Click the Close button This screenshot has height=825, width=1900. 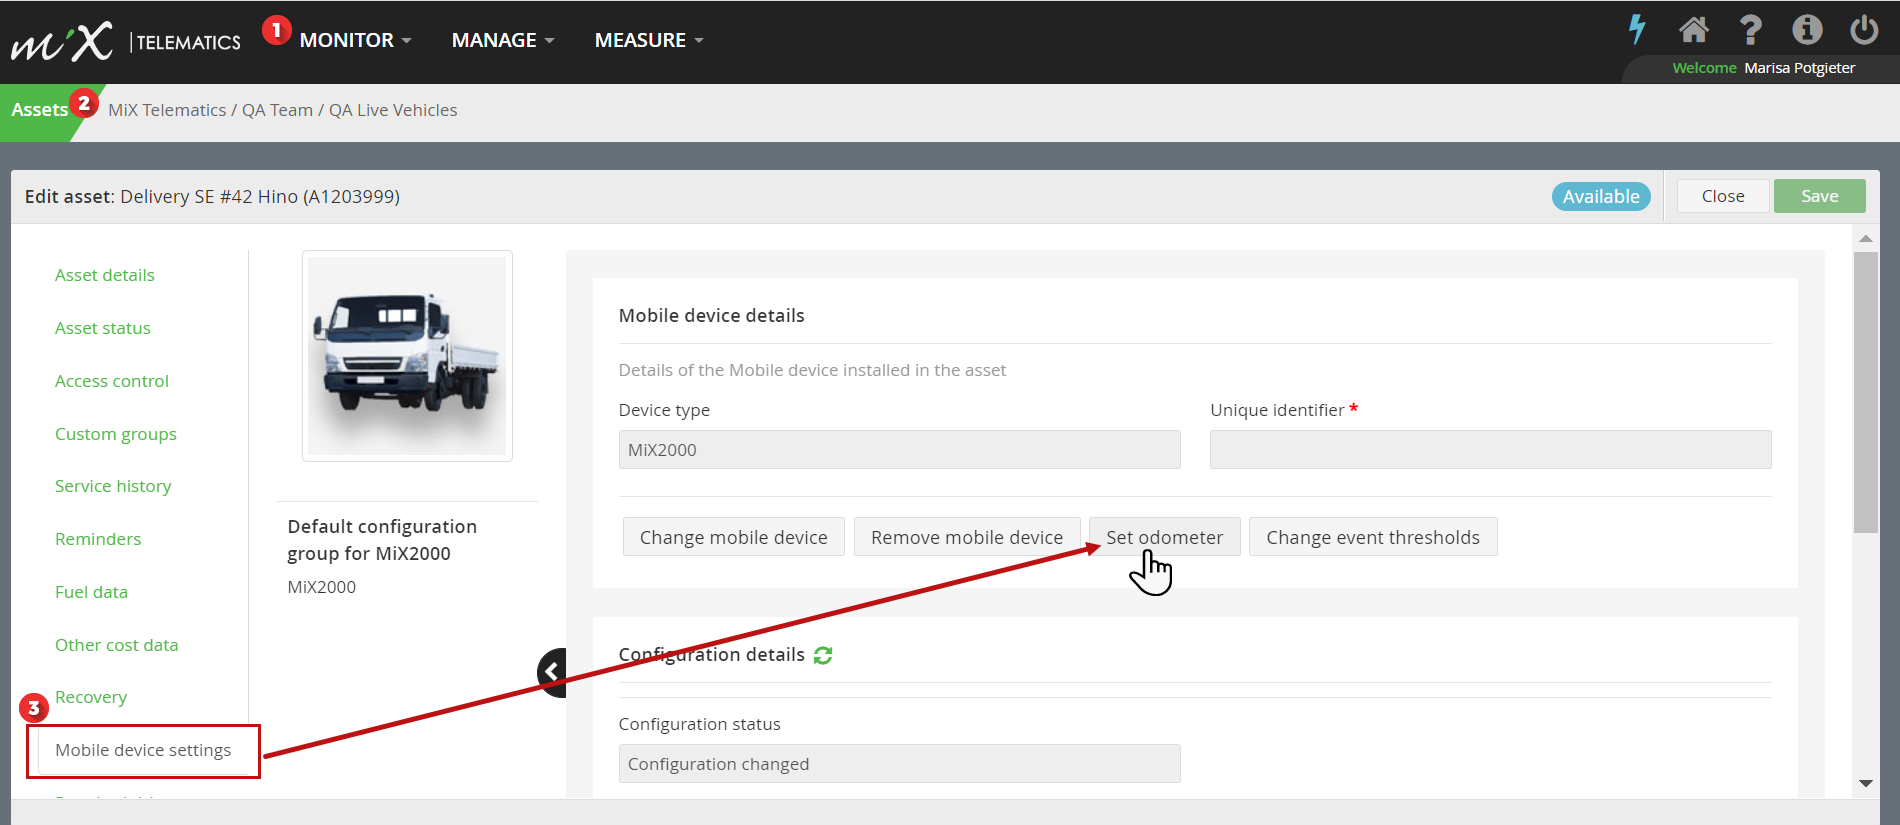(1723, 196)
